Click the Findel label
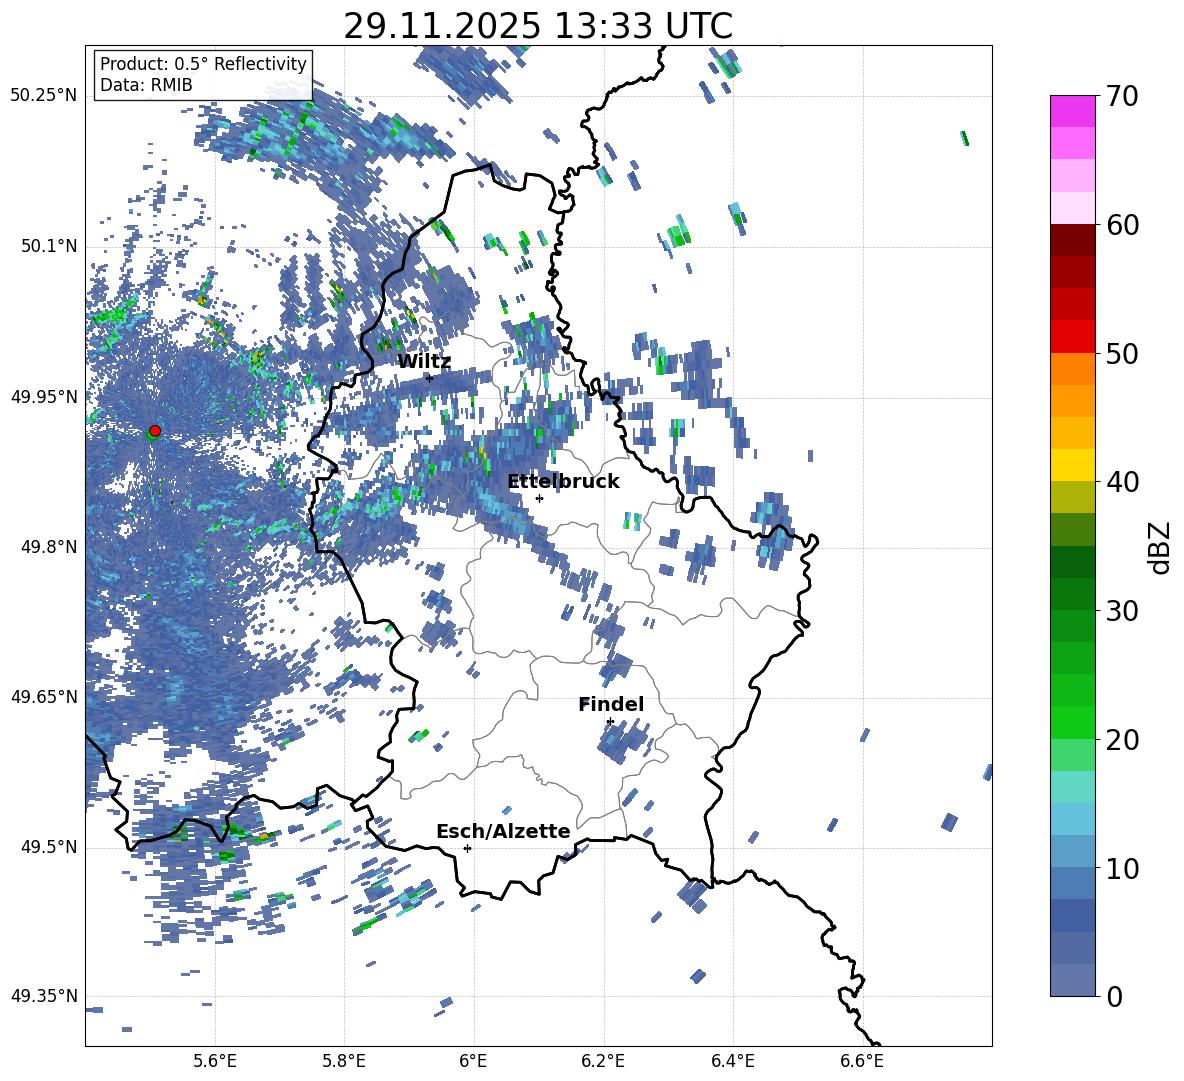This screenshot has width=1184, height=1081. click(x=611, y=704)
